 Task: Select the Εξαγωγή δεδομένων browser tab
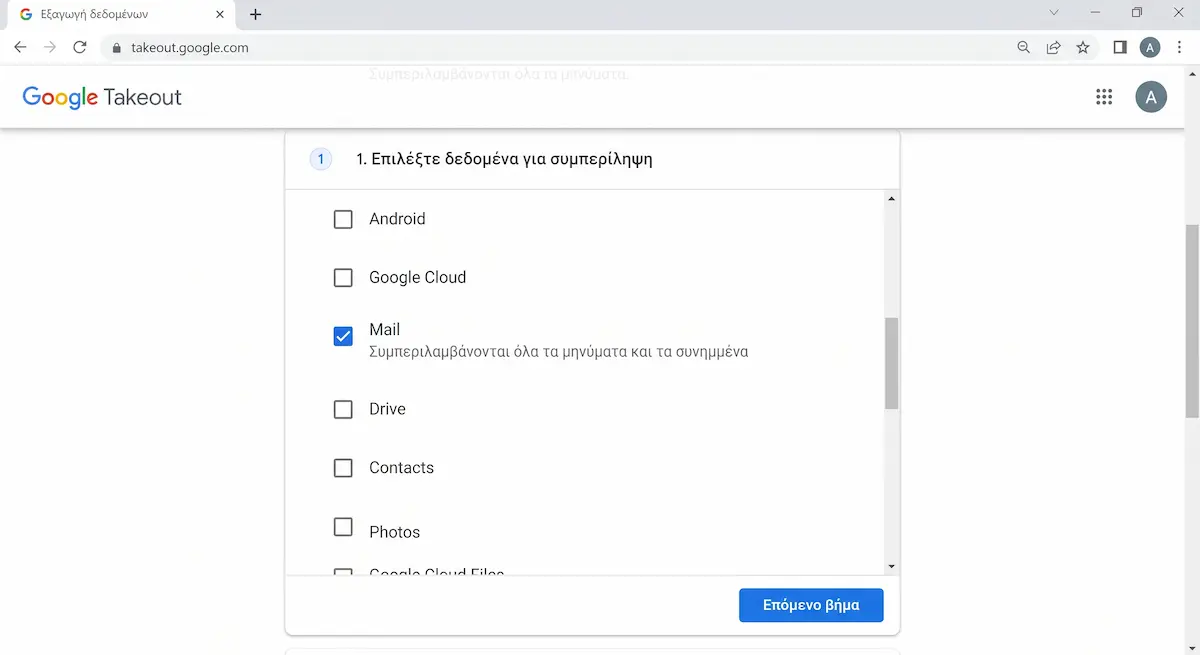(x=120, y=15)
